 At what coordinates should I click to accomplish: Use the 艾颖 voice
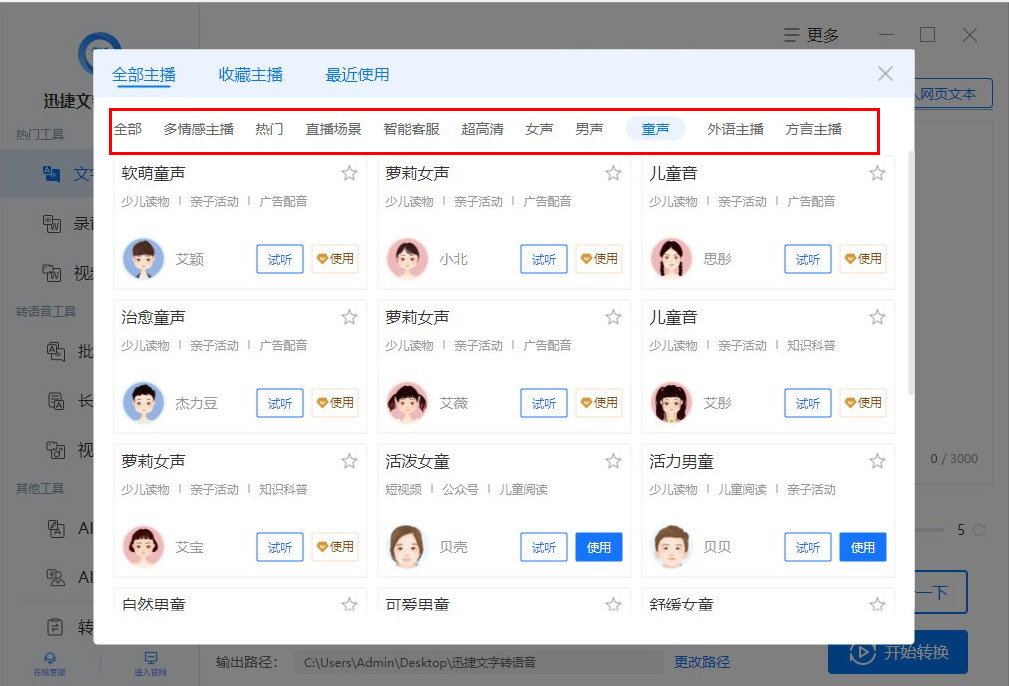coord(335,259)
